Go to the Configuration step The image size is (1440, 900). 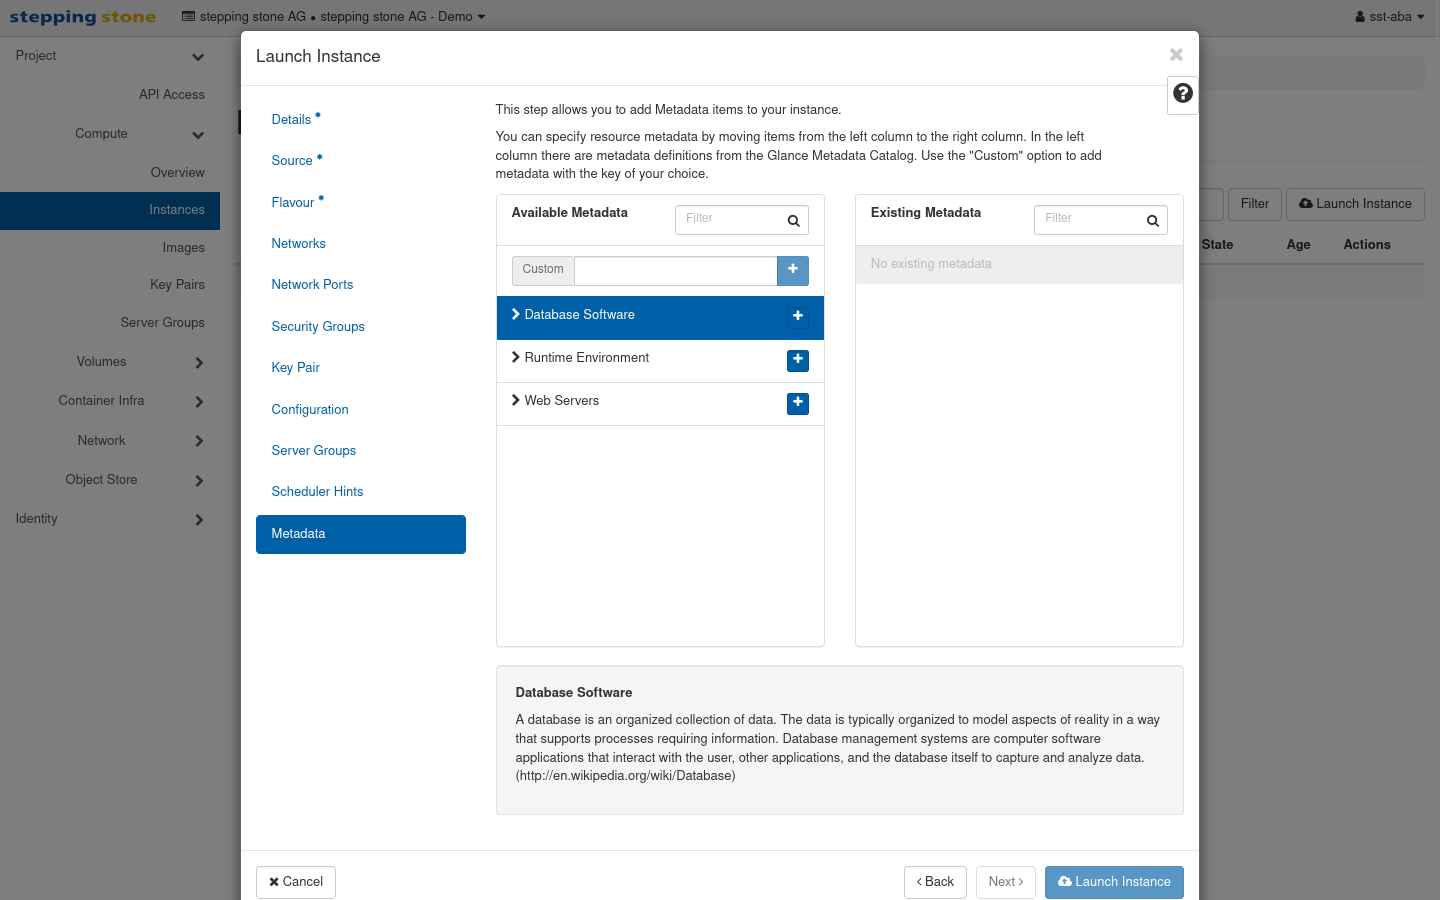[310, 409]
